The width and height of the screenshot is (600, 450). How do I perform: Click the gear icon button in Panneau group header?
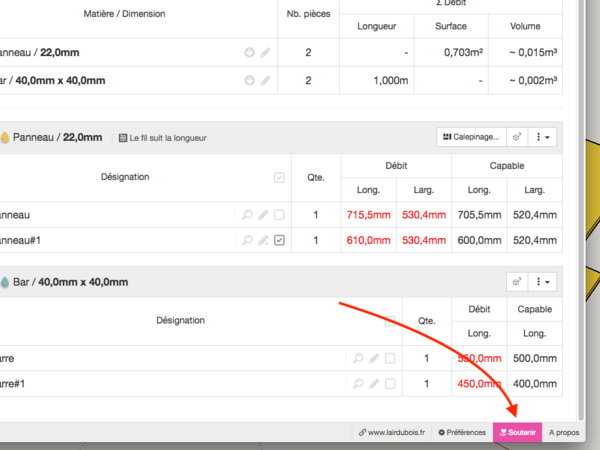point(516,137)
